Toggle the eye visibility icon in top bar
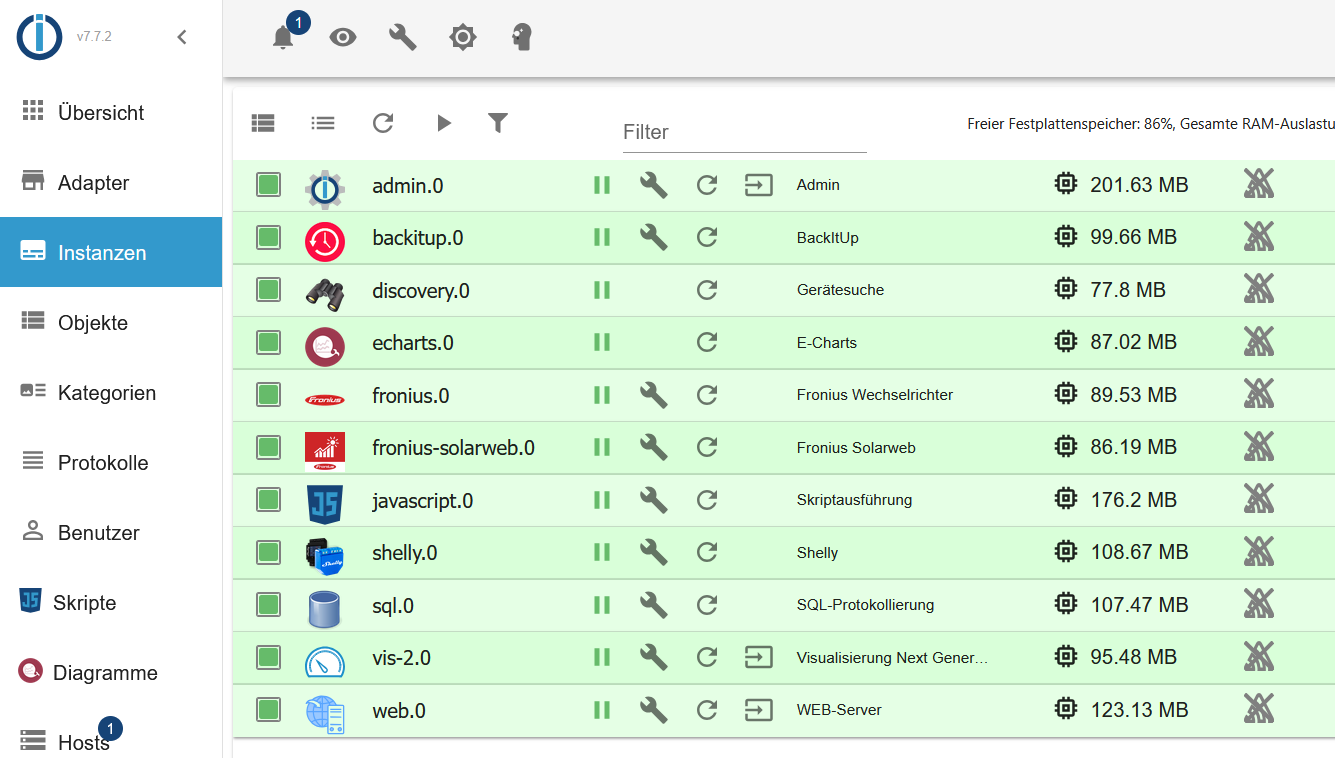 click(x=343, y=38)
